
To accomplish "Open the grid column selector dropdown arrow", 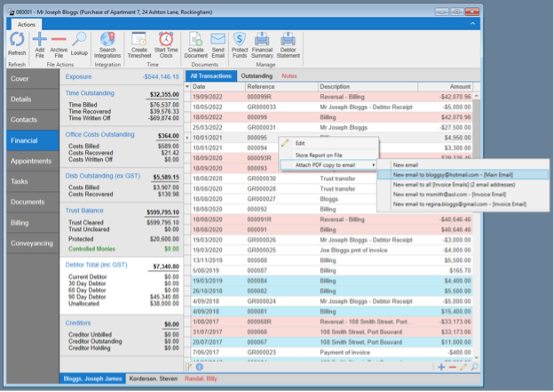I will [x=187, y=87].
